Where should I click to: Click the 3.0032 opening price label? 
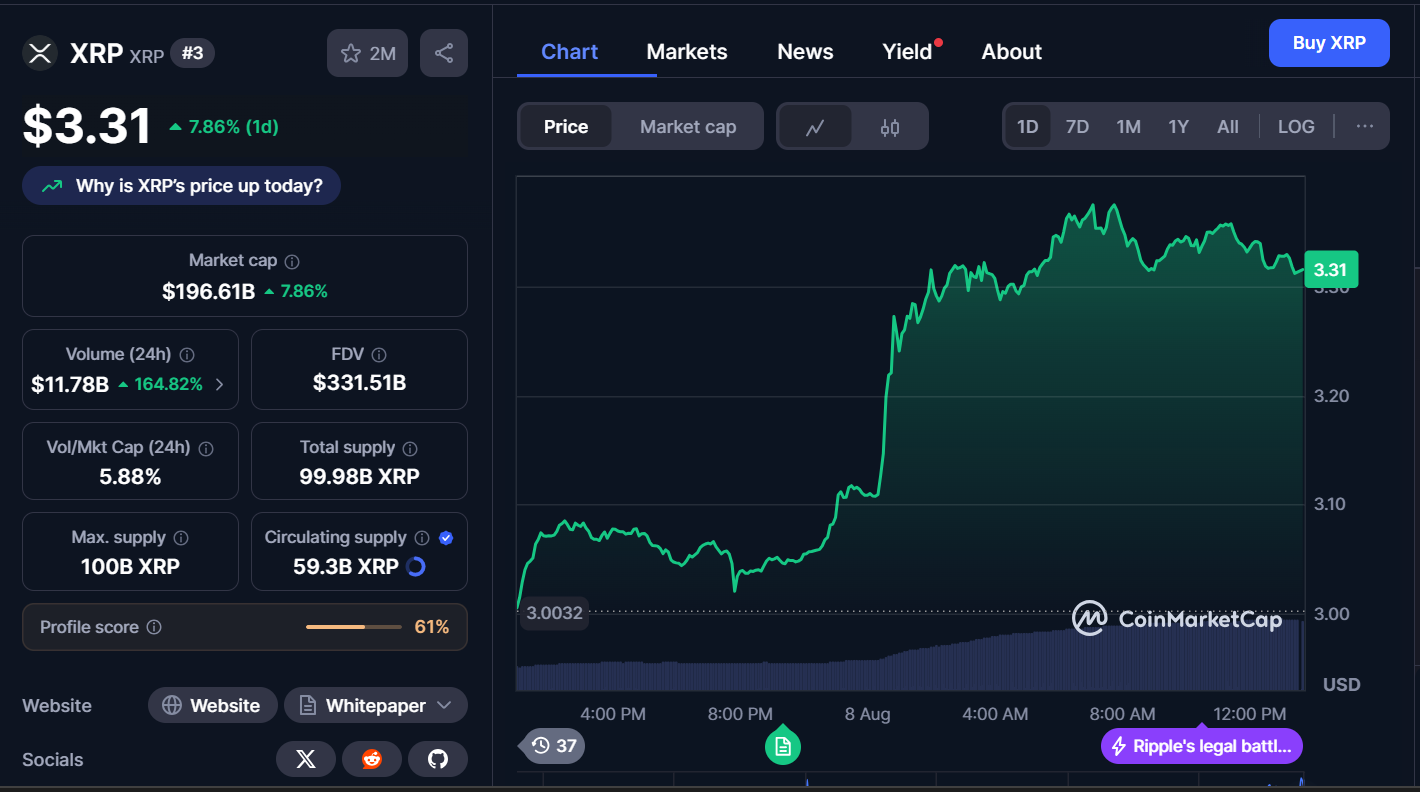(553, 613)
